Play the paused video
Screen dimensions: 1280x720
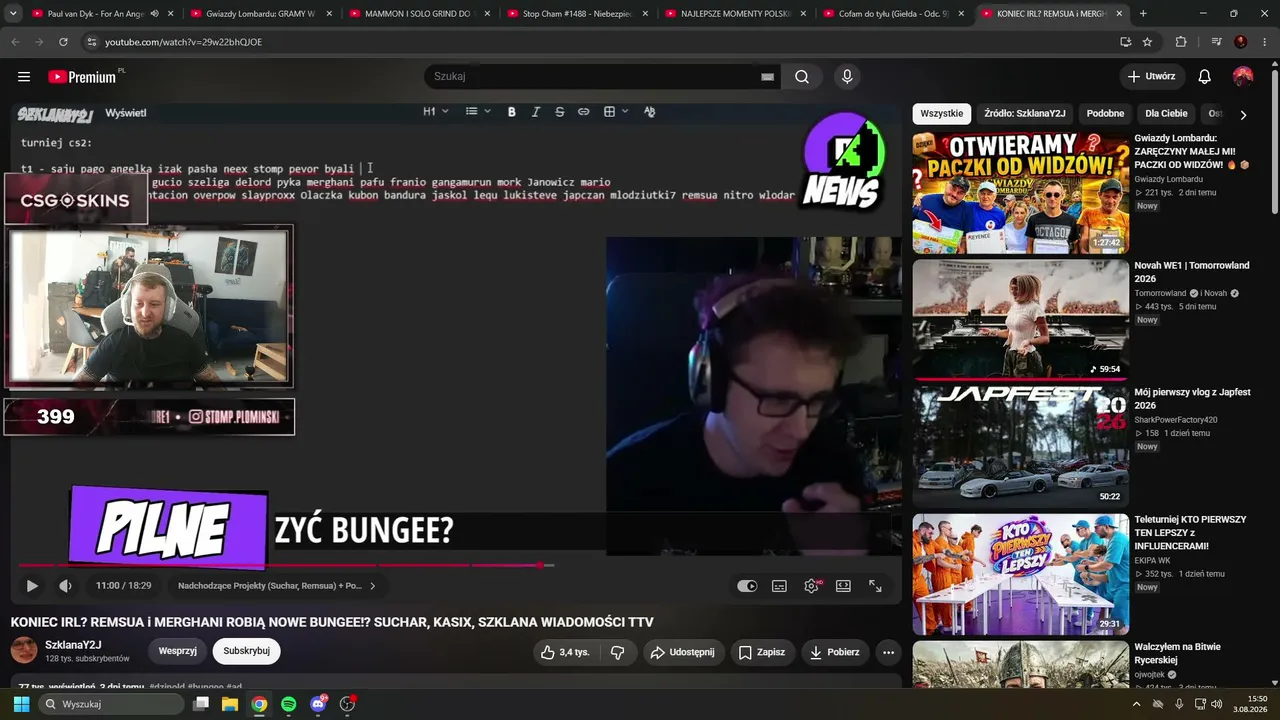(x=32, y=586)
